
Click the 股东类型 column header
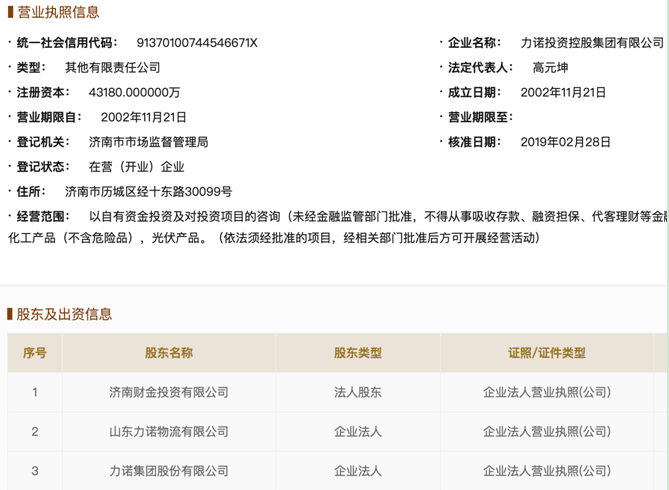point(358,353)
